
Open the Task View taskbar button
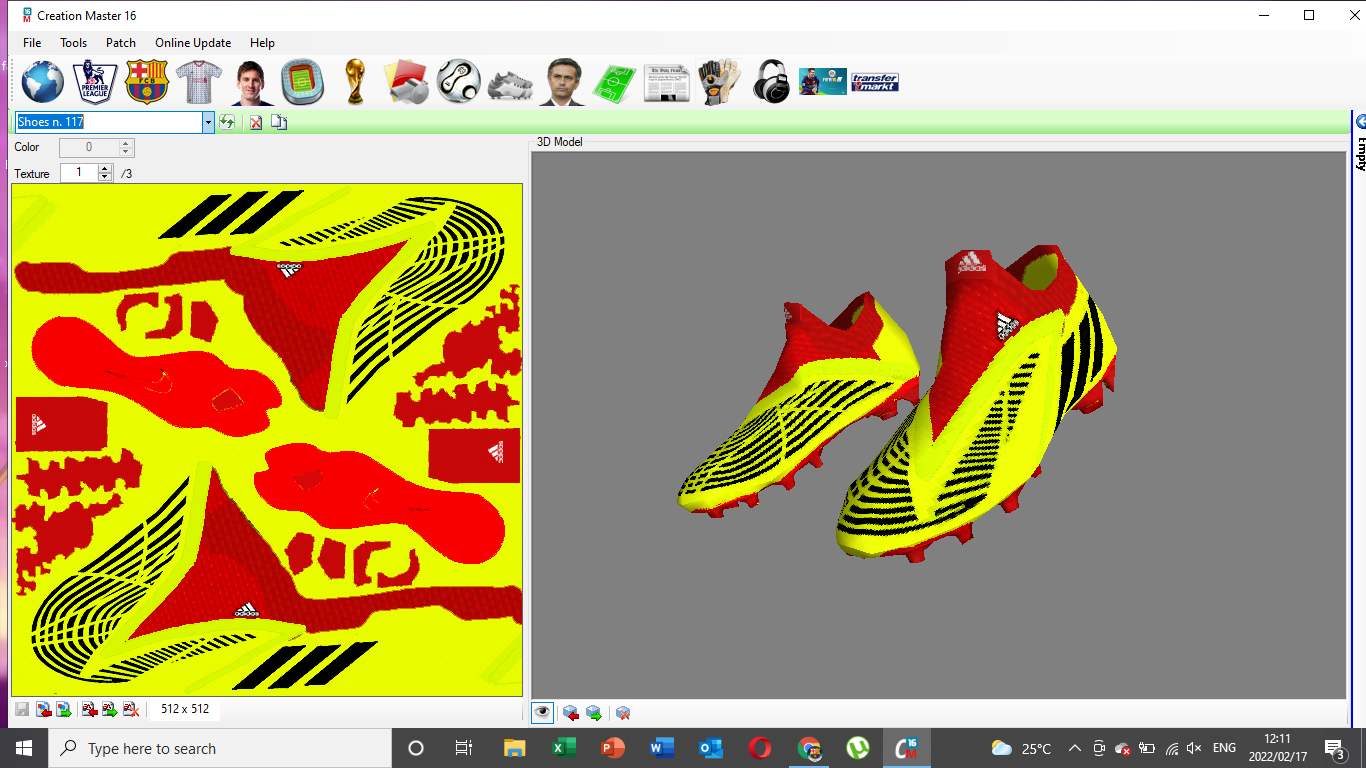pyautogui.click(x=464, y=748)
